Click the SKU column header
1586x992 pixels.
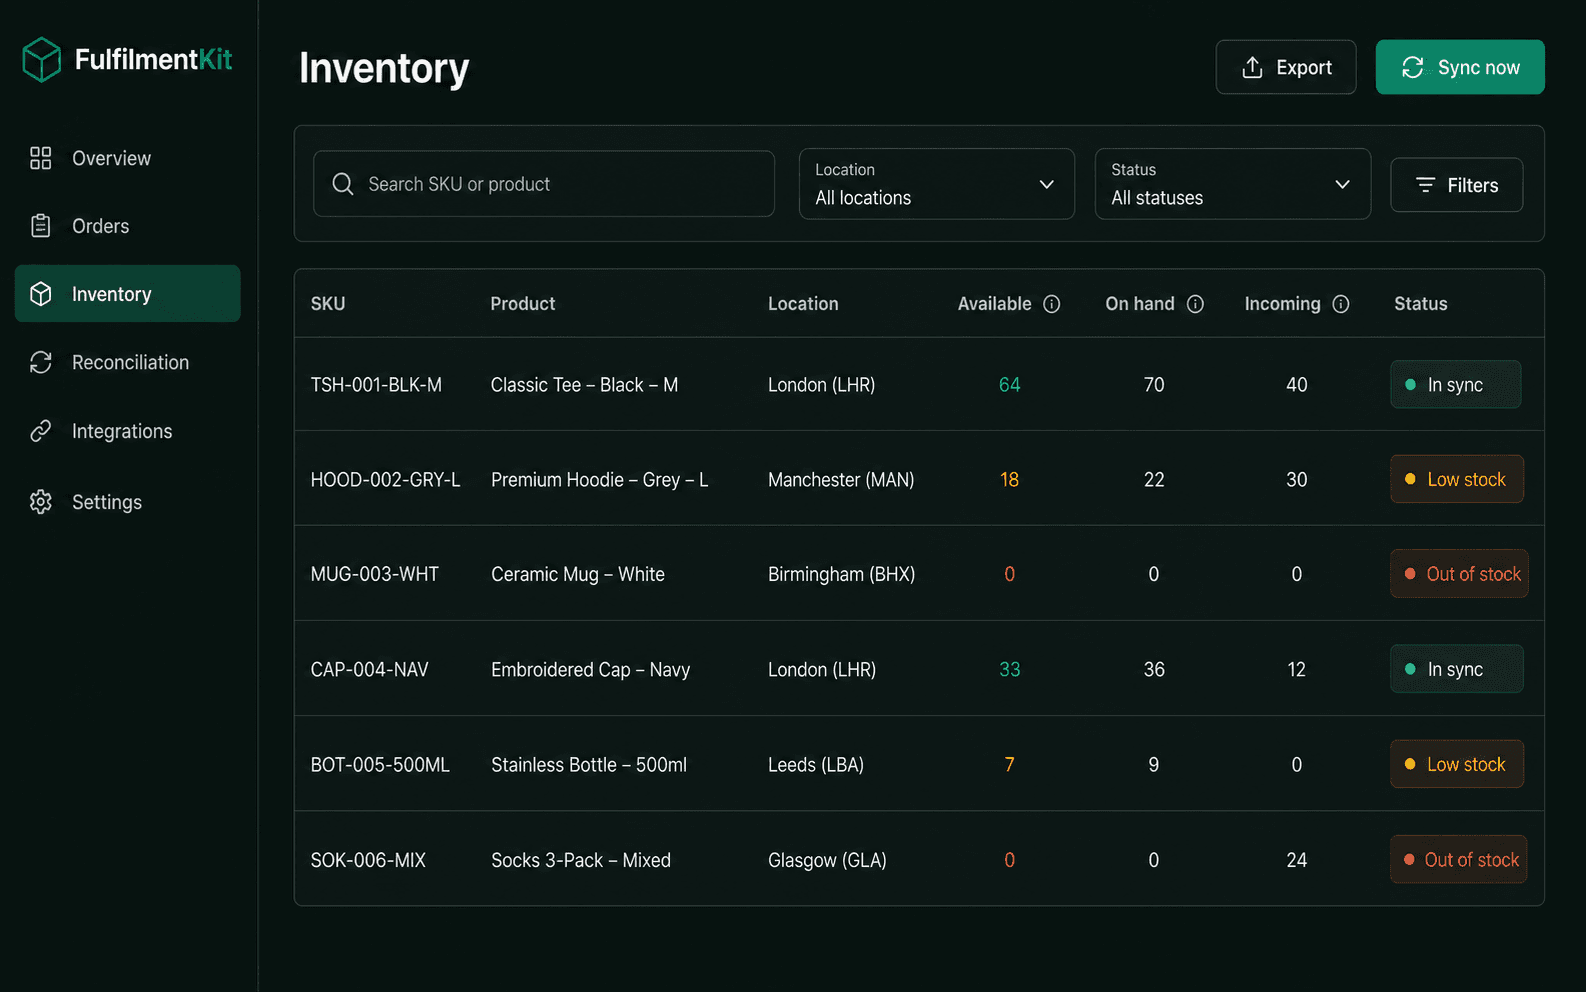tap(328, 304)
